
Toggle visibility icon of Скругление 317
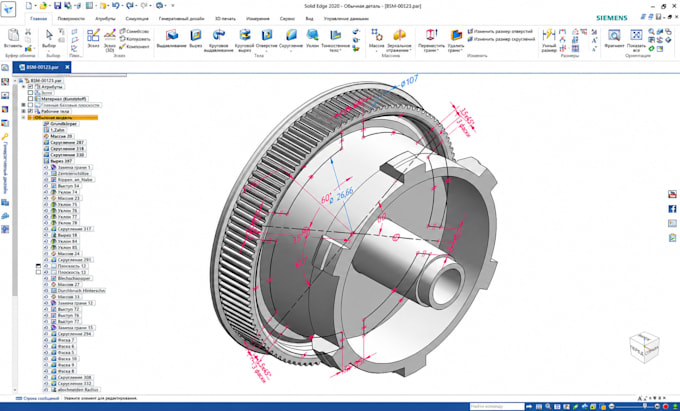46,229
